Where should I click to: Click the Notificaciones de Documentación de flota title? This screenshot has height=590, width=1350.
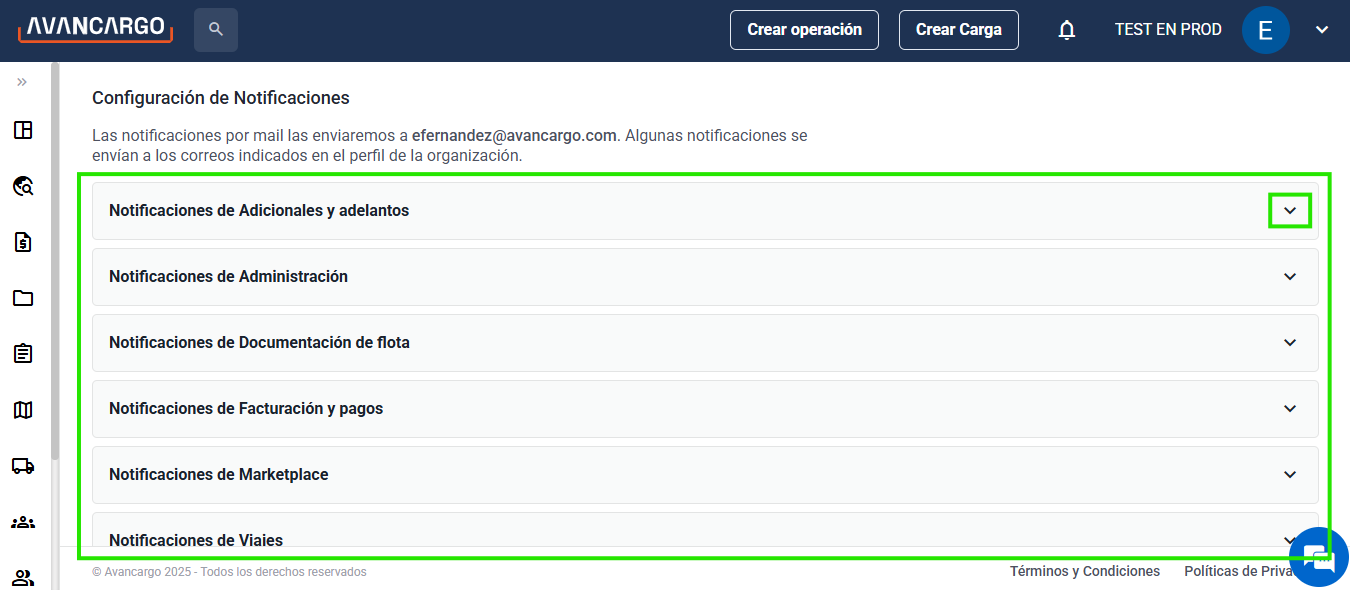click(259, 343)
